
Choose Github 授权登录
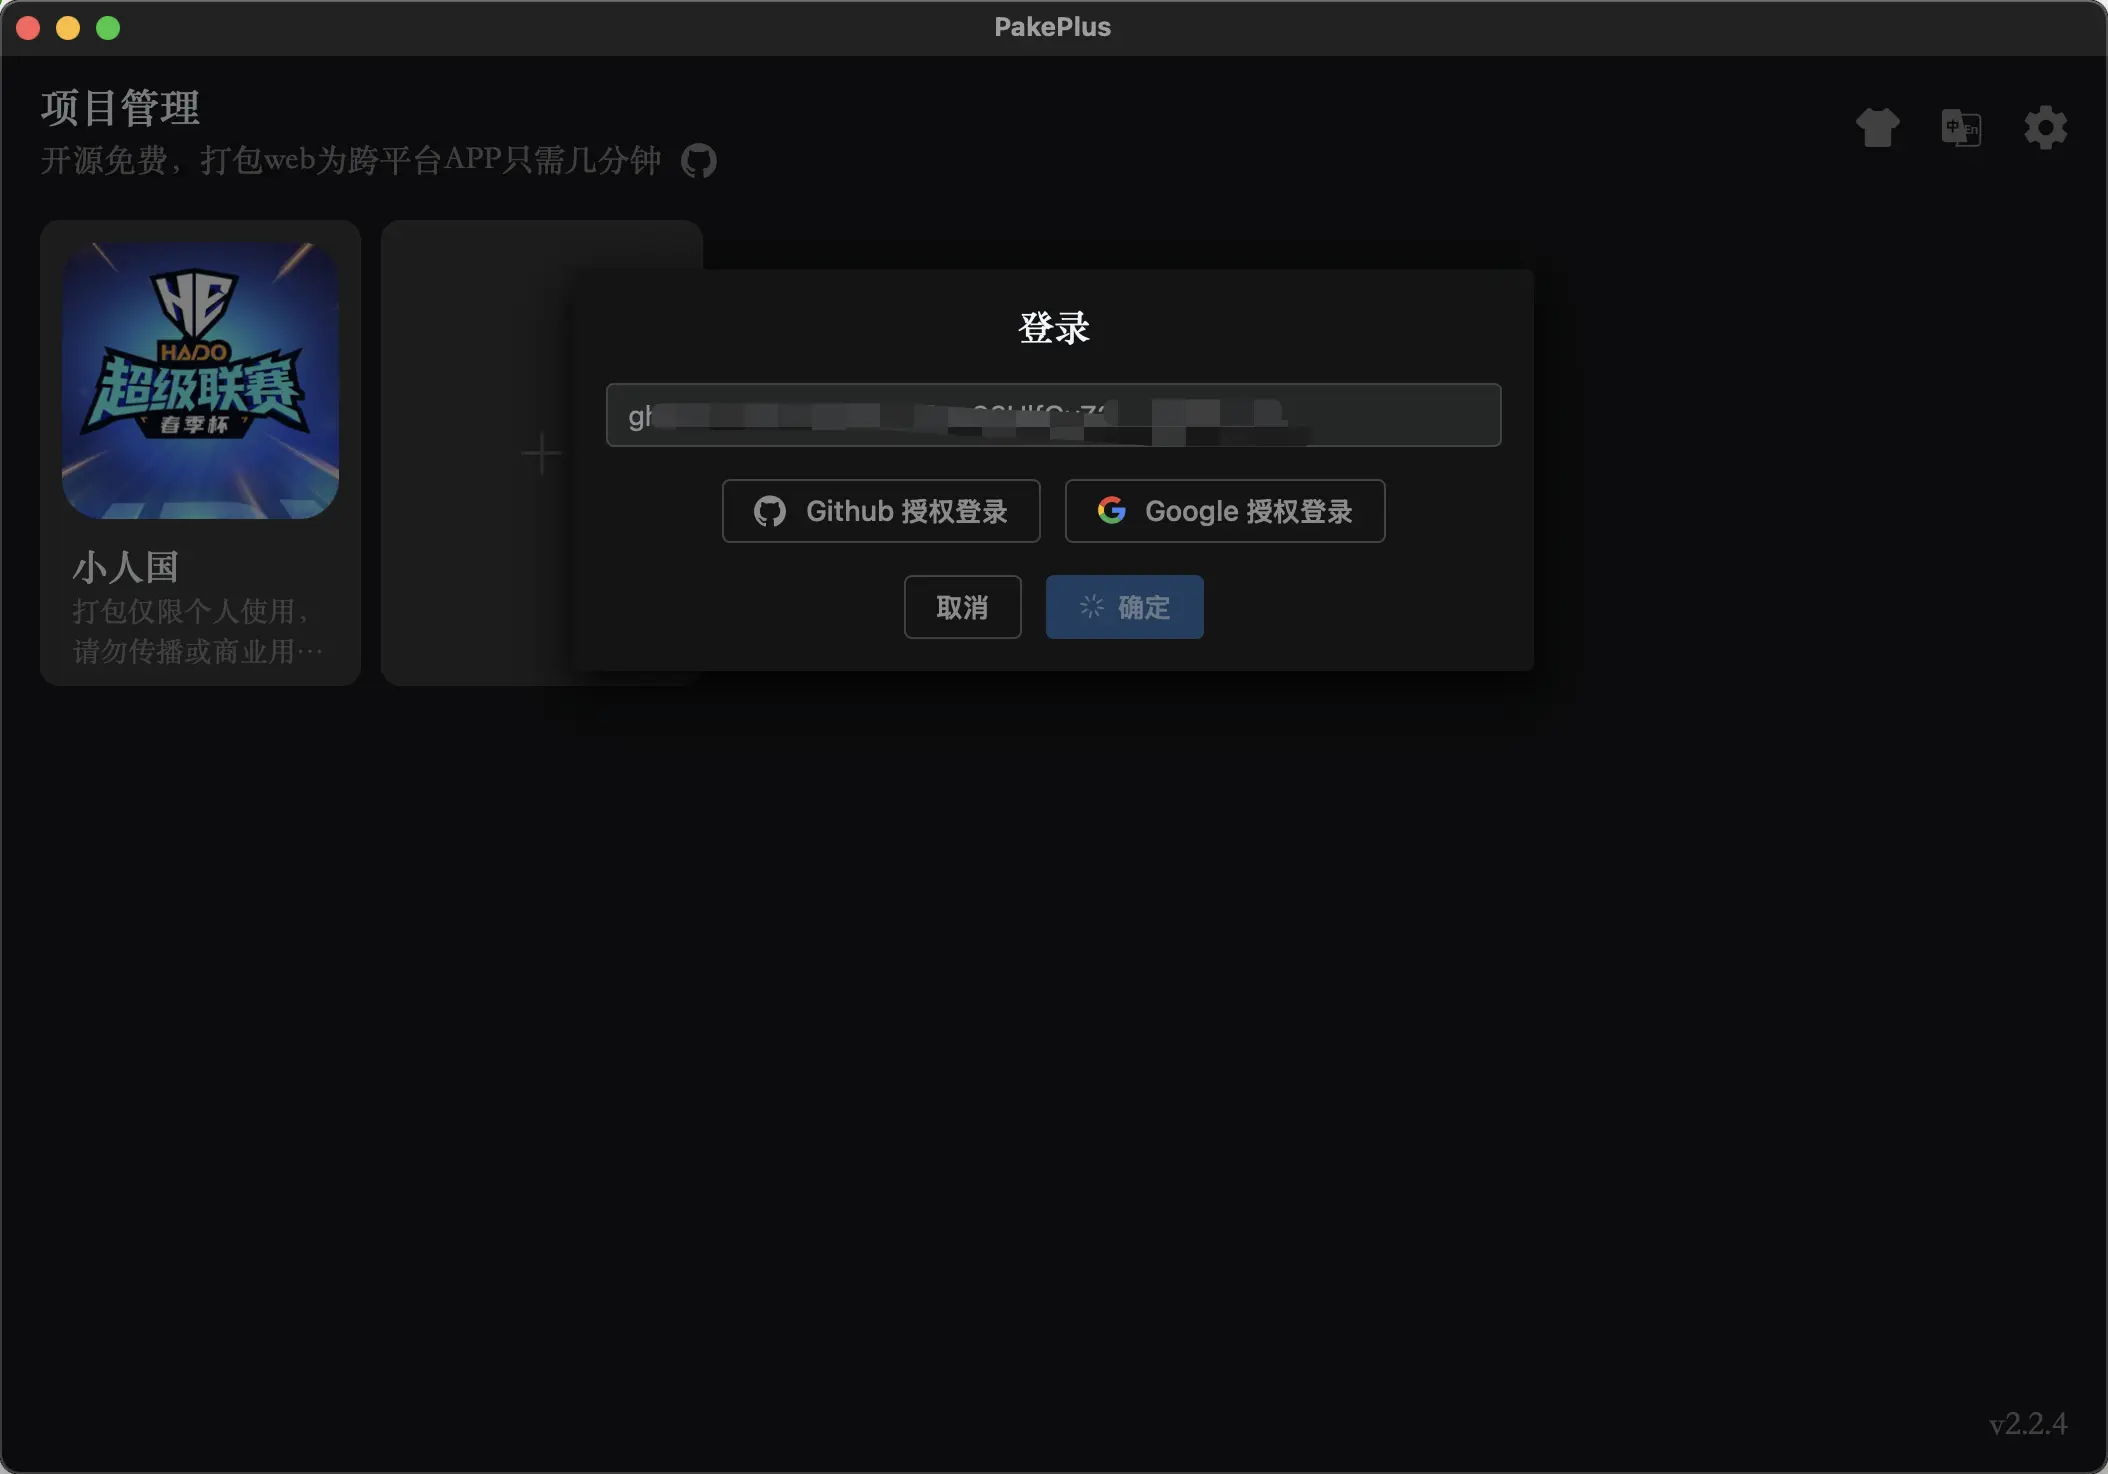tap(881, 511)
